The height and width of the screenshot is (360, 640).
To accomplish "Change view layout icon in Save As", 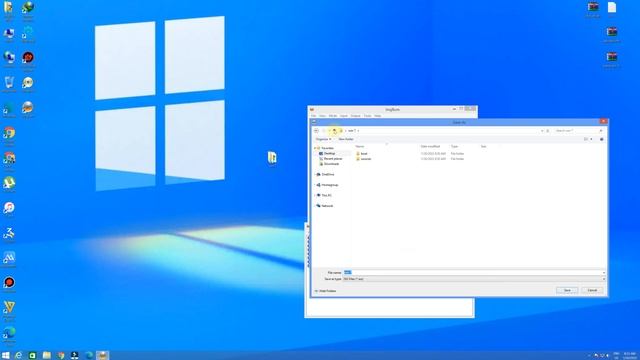I will click(x=586, y=139).
